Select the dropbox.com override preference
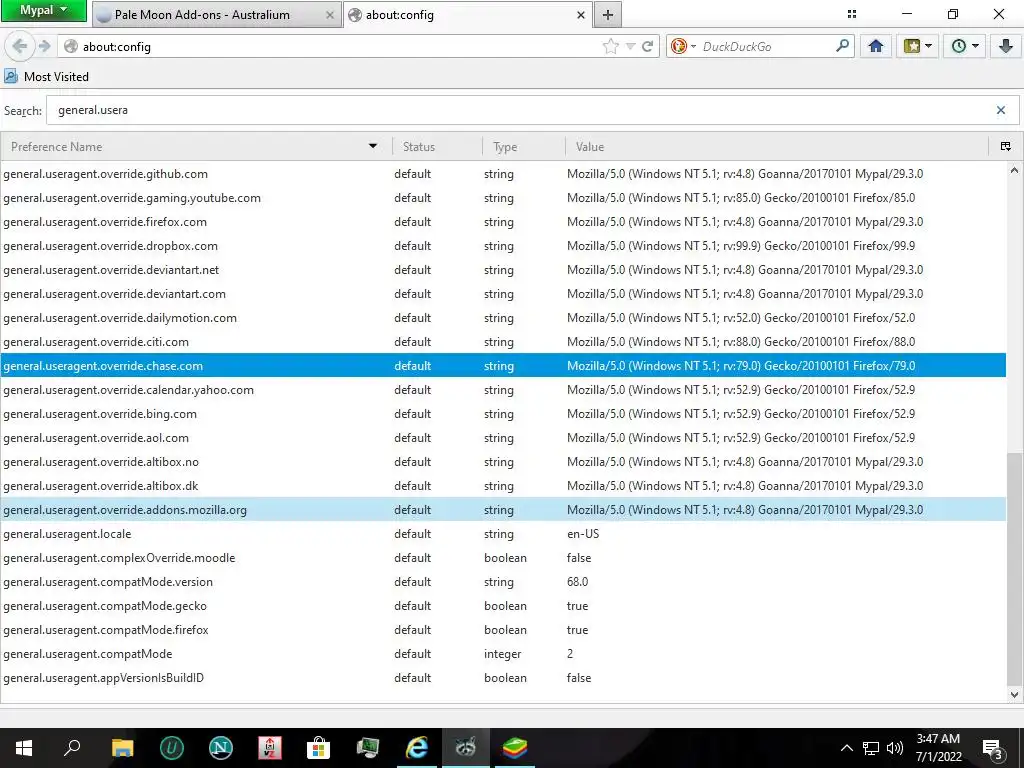This screenshot has height=768, width=1024. click(503, 246)
